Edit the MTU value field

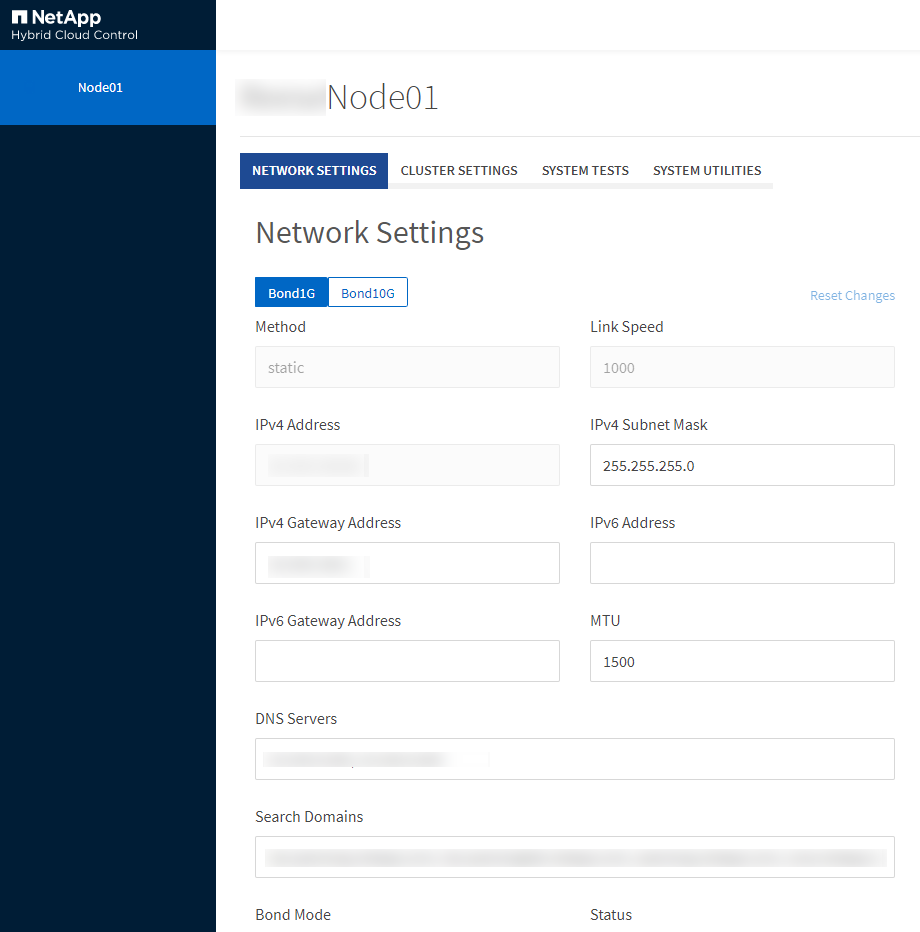click(x=742, y=661)
